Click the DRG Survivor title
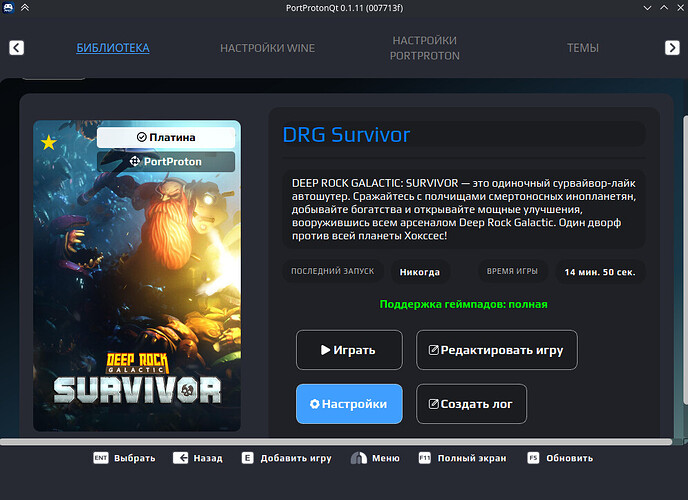The height and width of the screenshot is (500, 688). (347, 135)
